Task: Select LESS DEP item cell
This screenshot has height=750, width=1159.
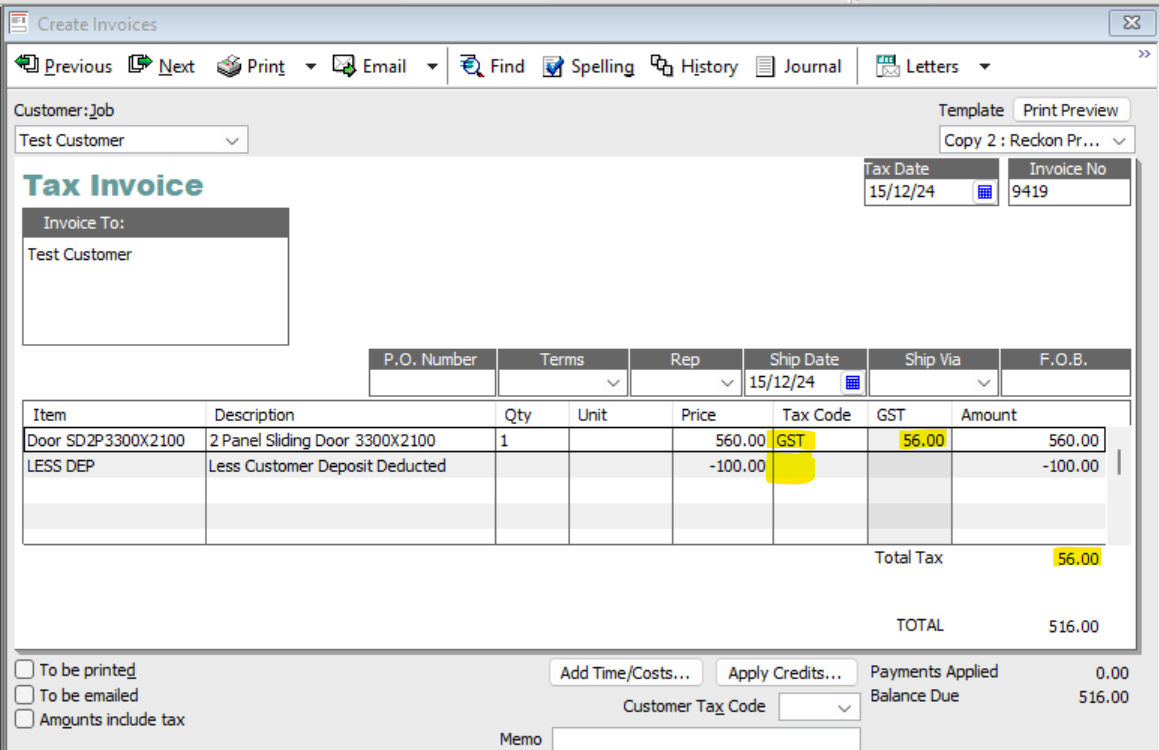Action: click(115, 466)
